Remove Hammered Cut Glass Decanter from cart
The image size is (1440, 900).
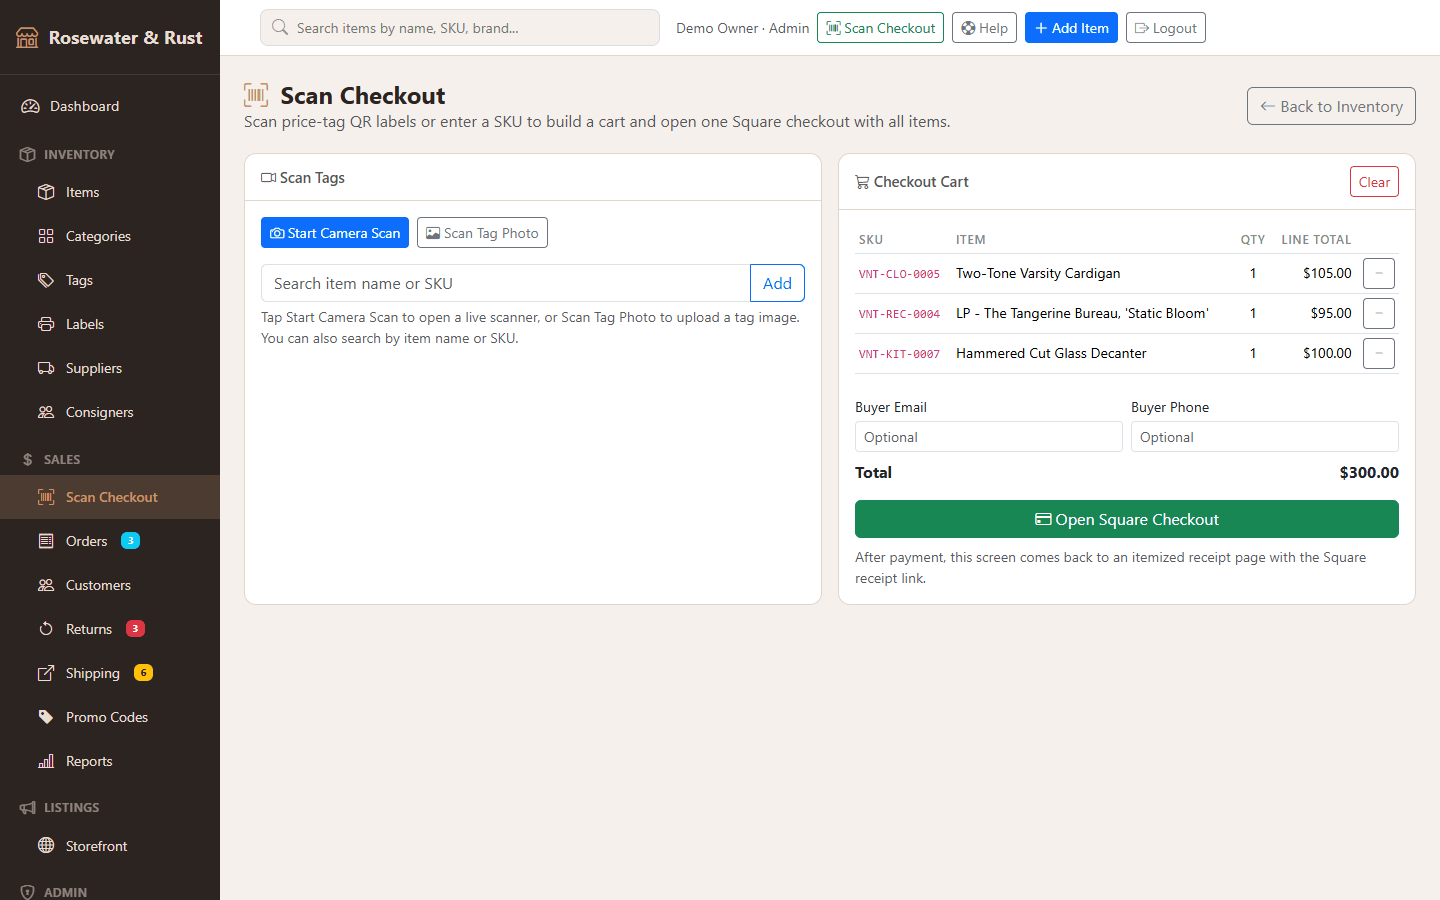tap(1379, 353)
